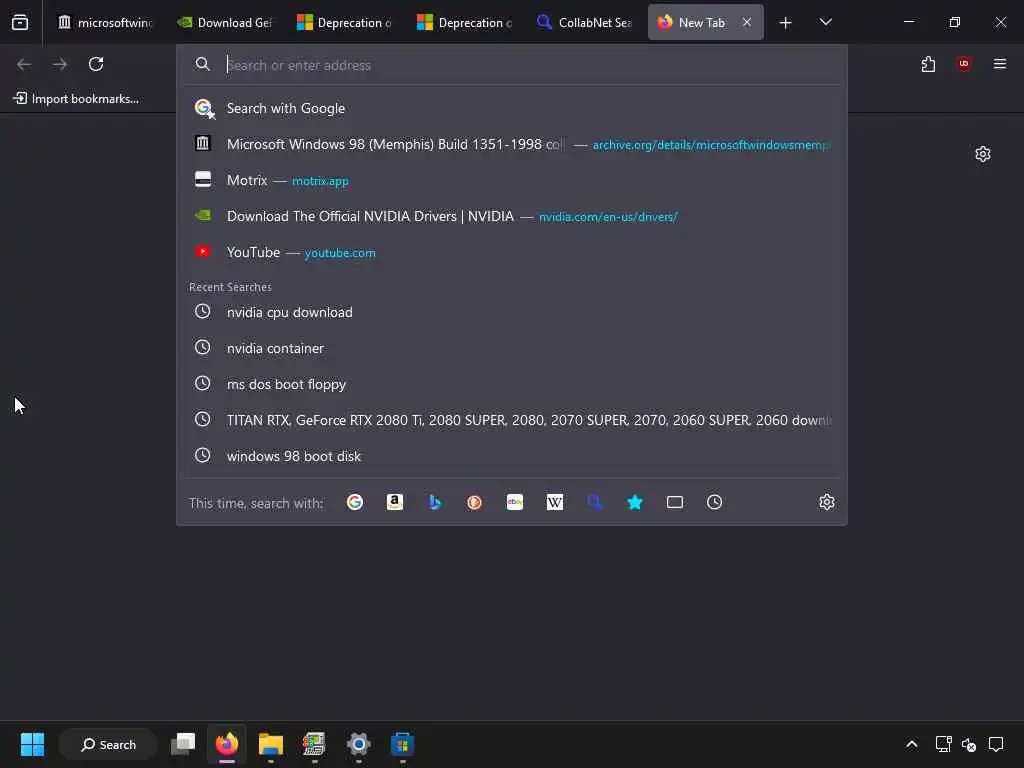Search this time with eBay icon
This screenshot has height=768, width=1024.
click(515, 502)
